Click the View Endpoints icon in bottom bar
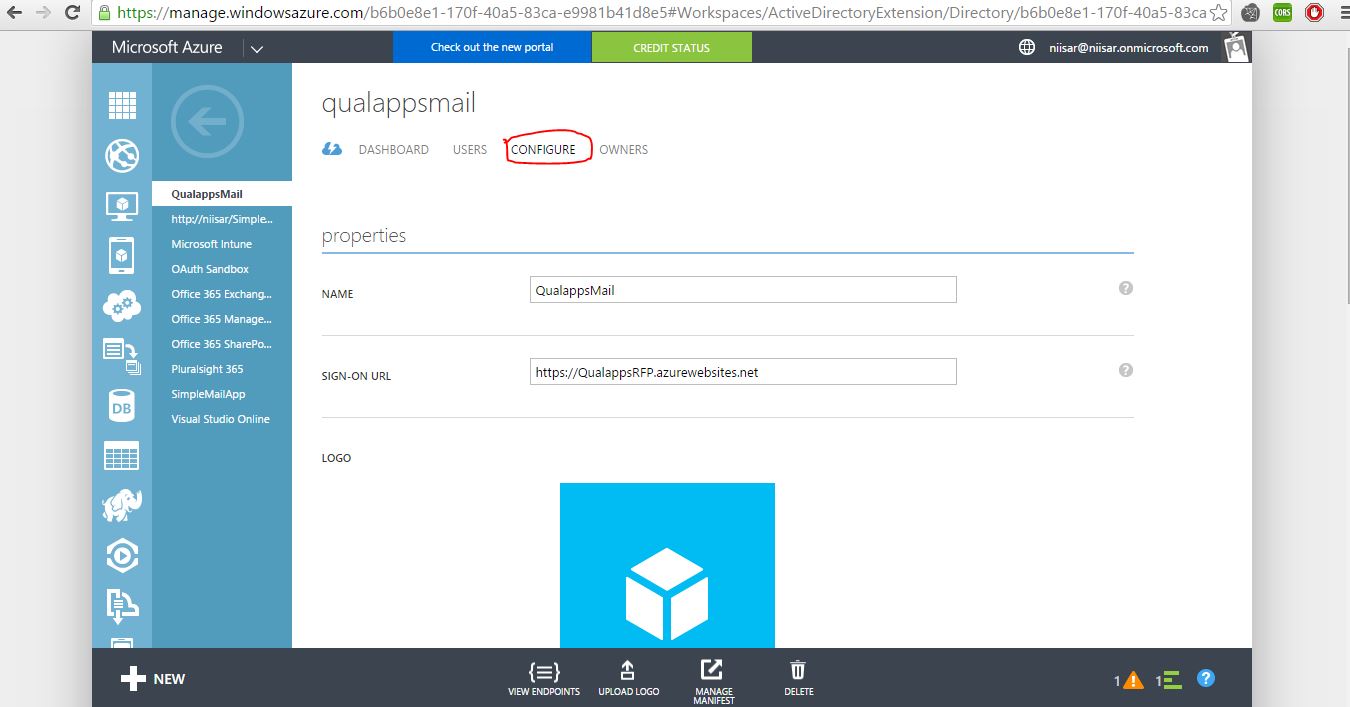Image resolution: width=1350 pixels, height=707 pixels. click(x=544, y=671)
